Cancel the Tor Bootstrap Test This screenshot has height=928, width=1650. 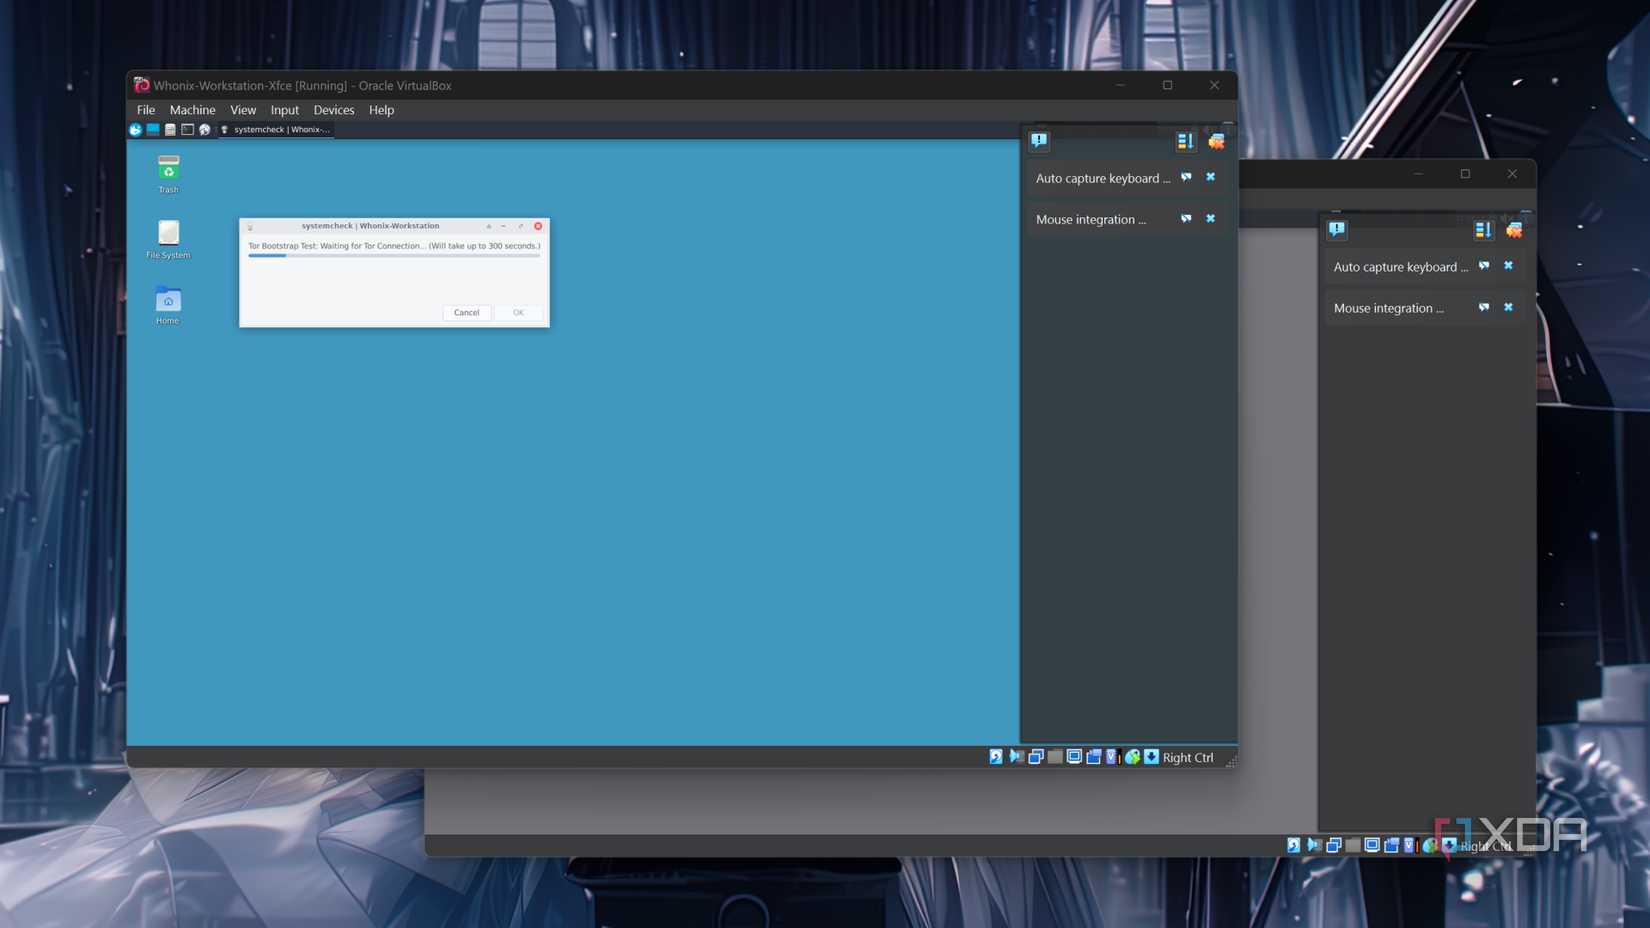point(466,312)
